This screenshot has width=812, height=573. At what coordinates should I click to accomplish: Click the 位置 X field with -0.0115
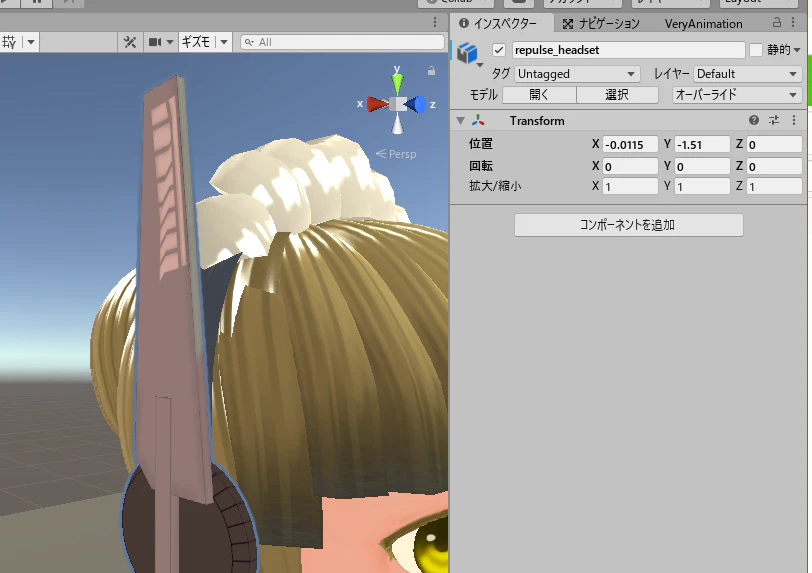click(x=630, y=145)
